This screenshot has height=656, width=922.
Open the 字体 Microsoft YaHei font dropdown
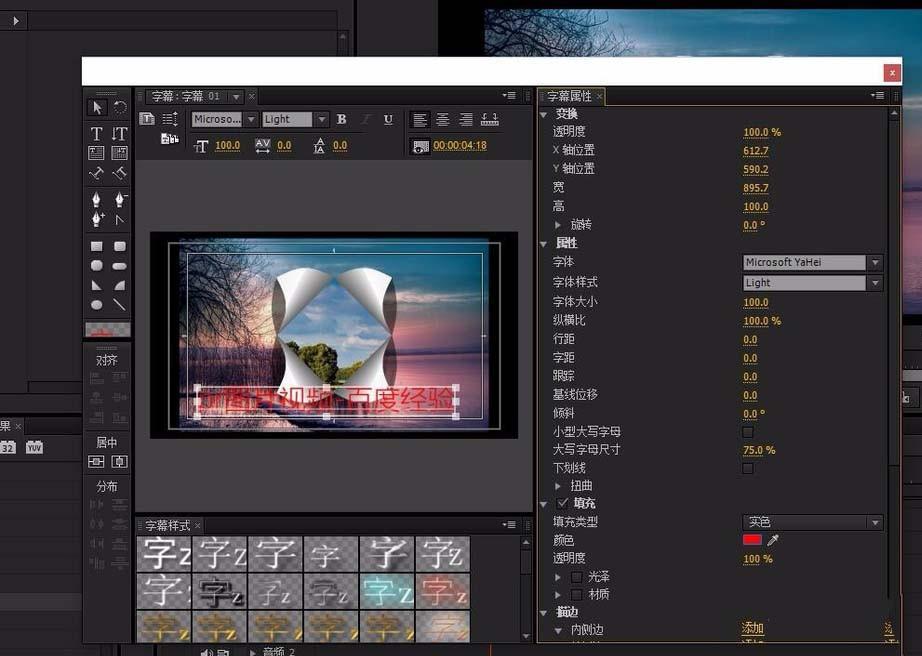pyautogui.click(x=875, y=262)
